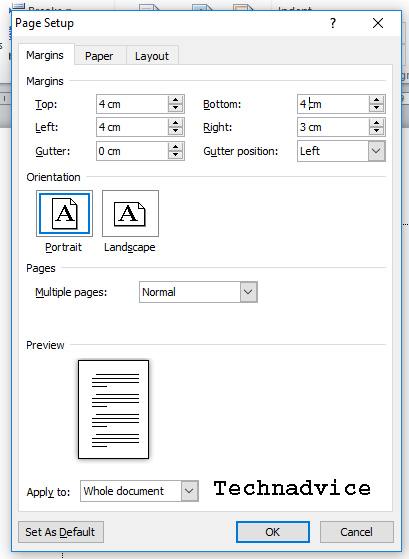409x559 pixels.
Task: Select the Landscape orientation icon
Action: coord(130,213)
